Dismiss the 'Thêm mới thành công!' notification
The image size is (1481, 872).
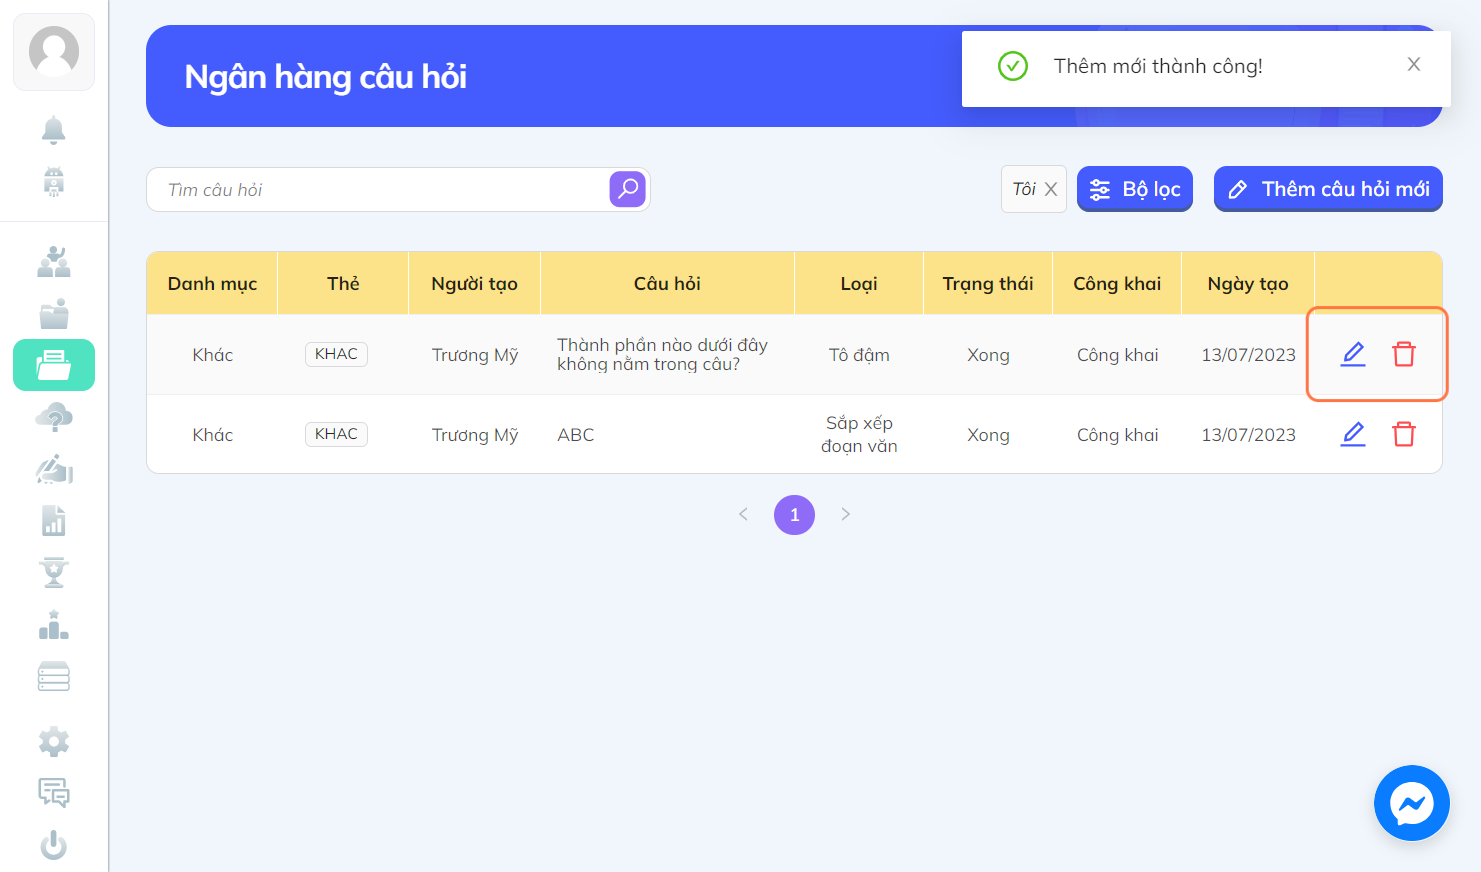click(1414, 65)
